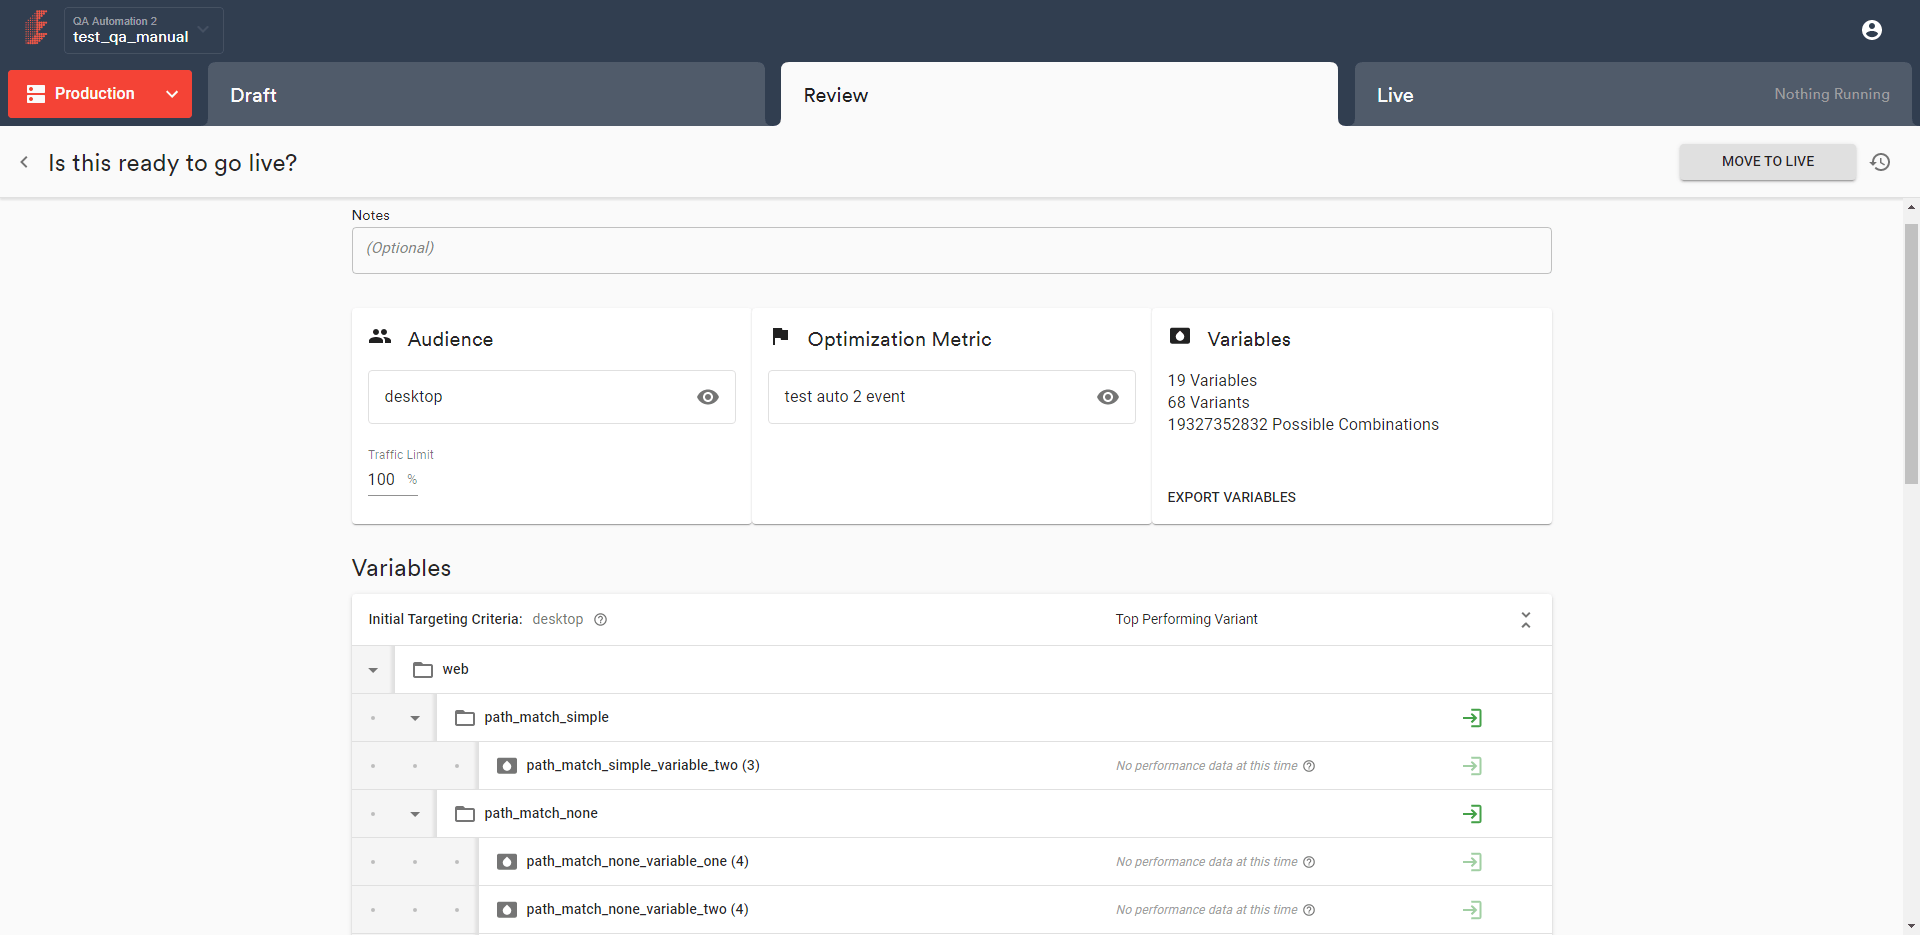
Task: Click go-to arrow for path_match_none_variable_two
Action: click(1472, 910)
